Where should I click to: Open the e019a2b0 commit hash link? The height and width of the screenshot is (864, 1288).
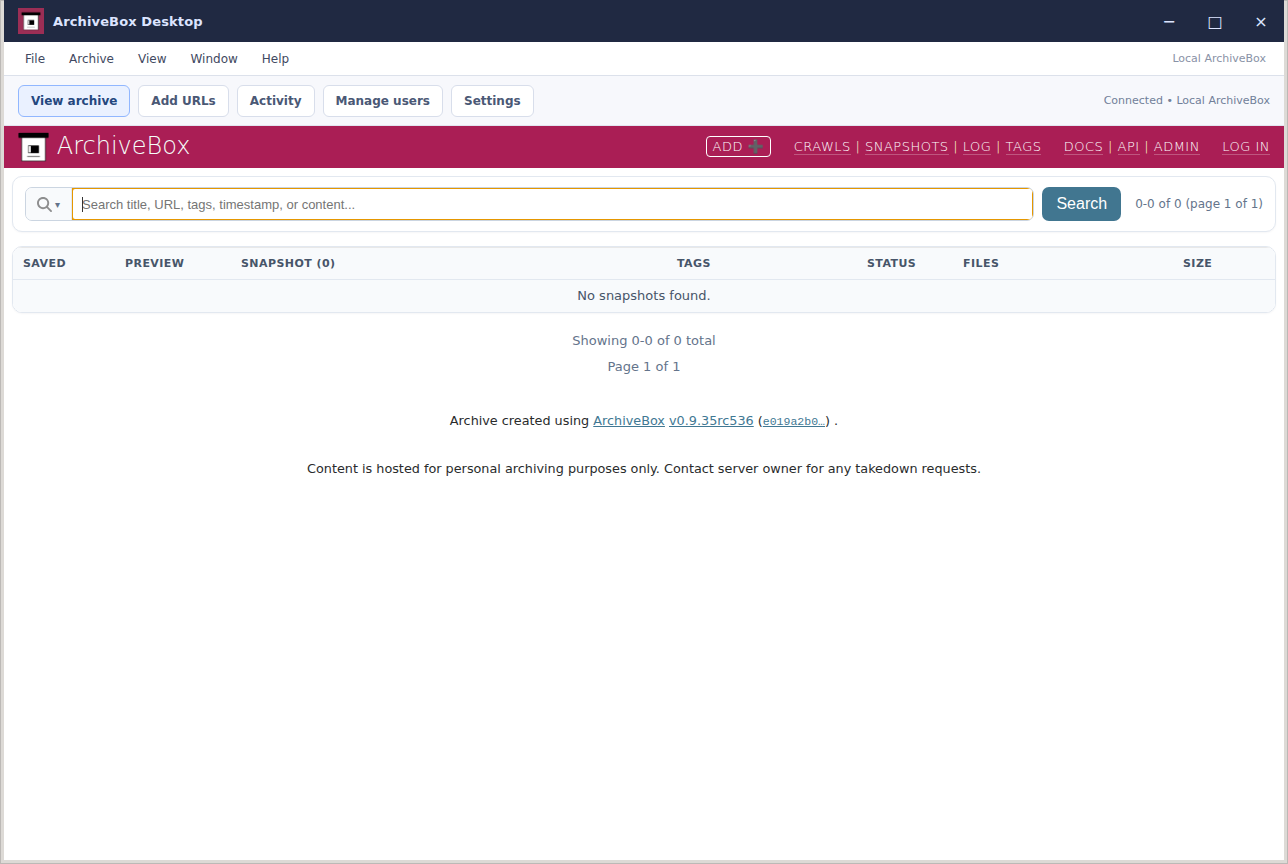click(x=794, y=422)
